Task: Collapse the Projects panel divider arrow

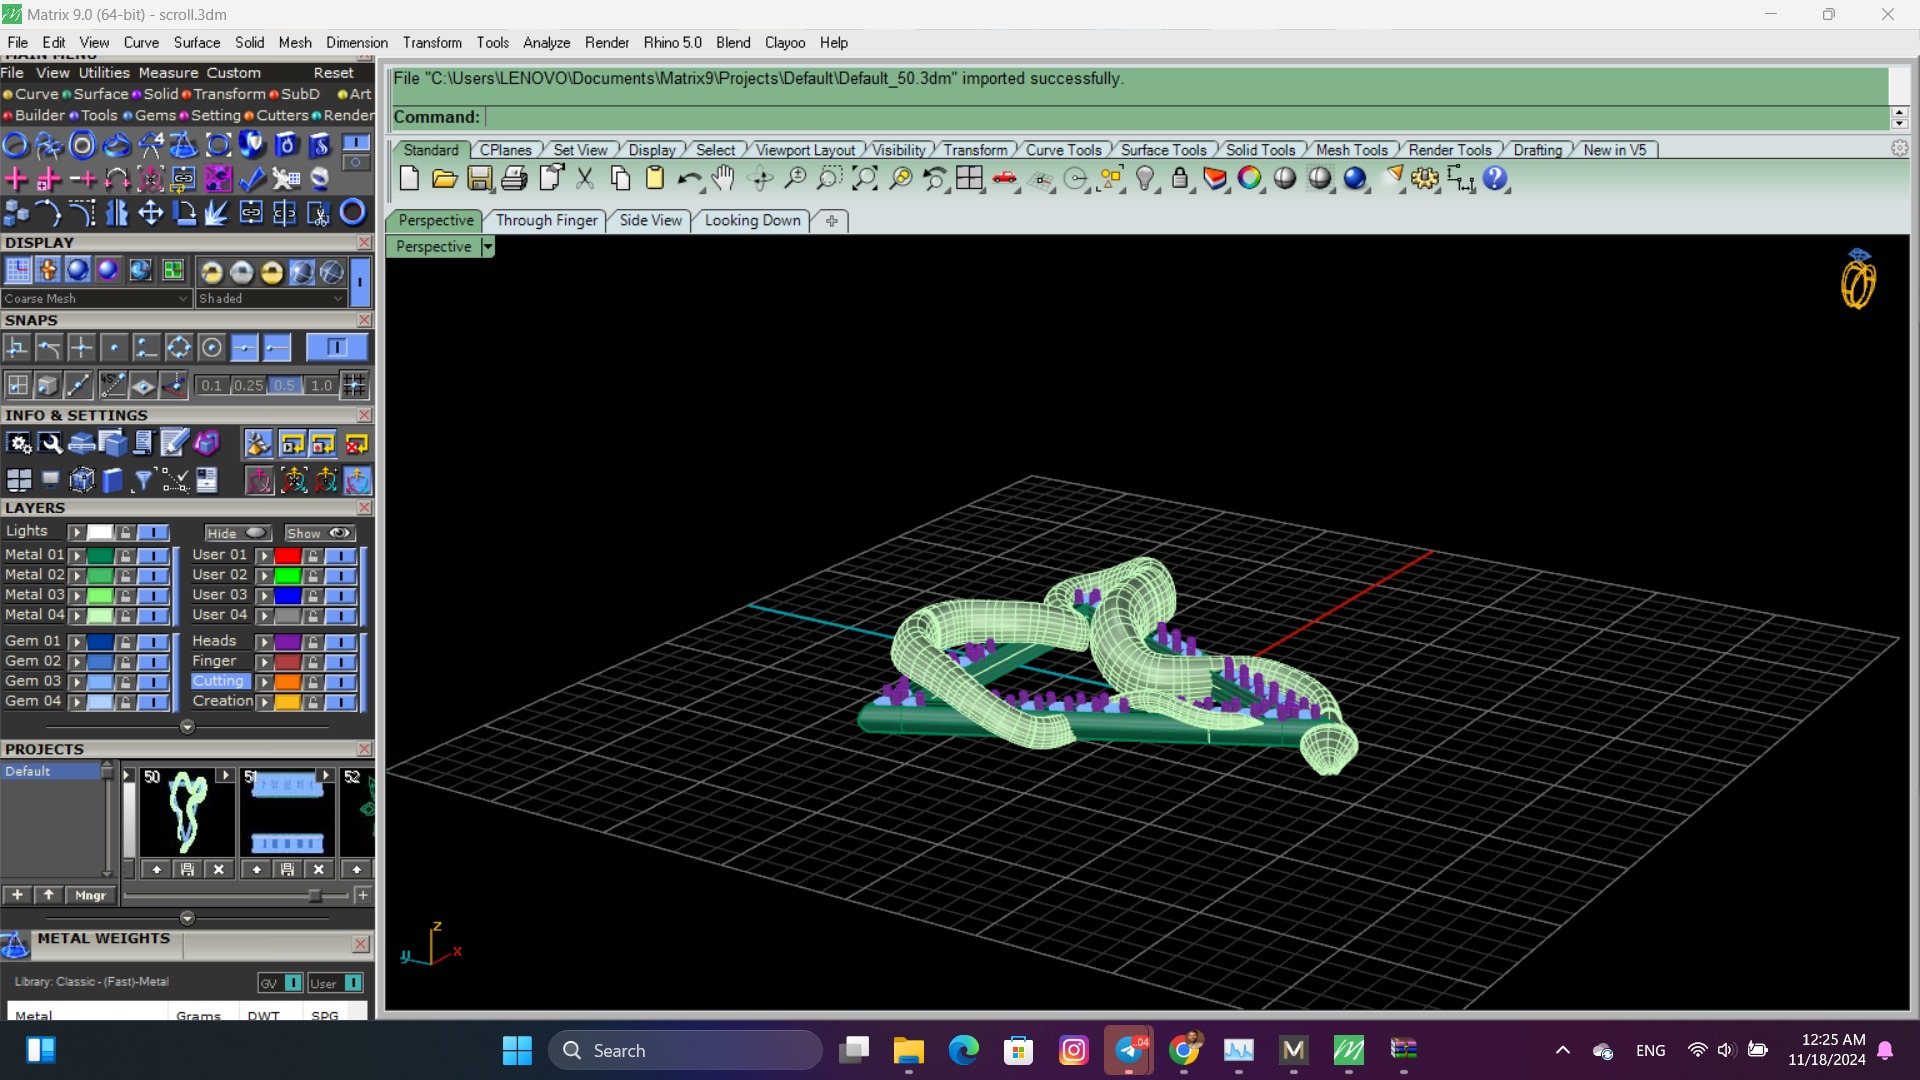Action: (187, 917)
